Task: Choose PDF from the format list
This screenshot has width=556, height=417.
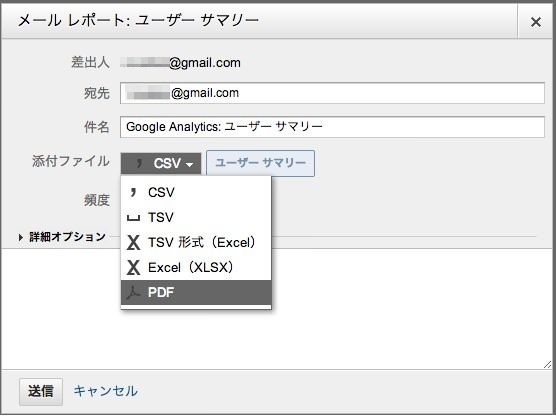Action: click(x=196, y=293)
